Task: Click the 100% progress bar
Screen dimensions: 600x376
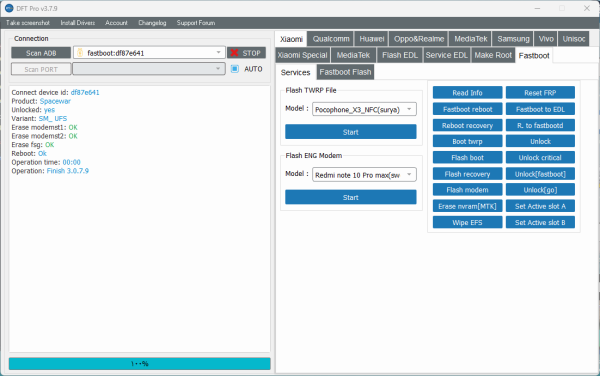Action: pos(140,363)
